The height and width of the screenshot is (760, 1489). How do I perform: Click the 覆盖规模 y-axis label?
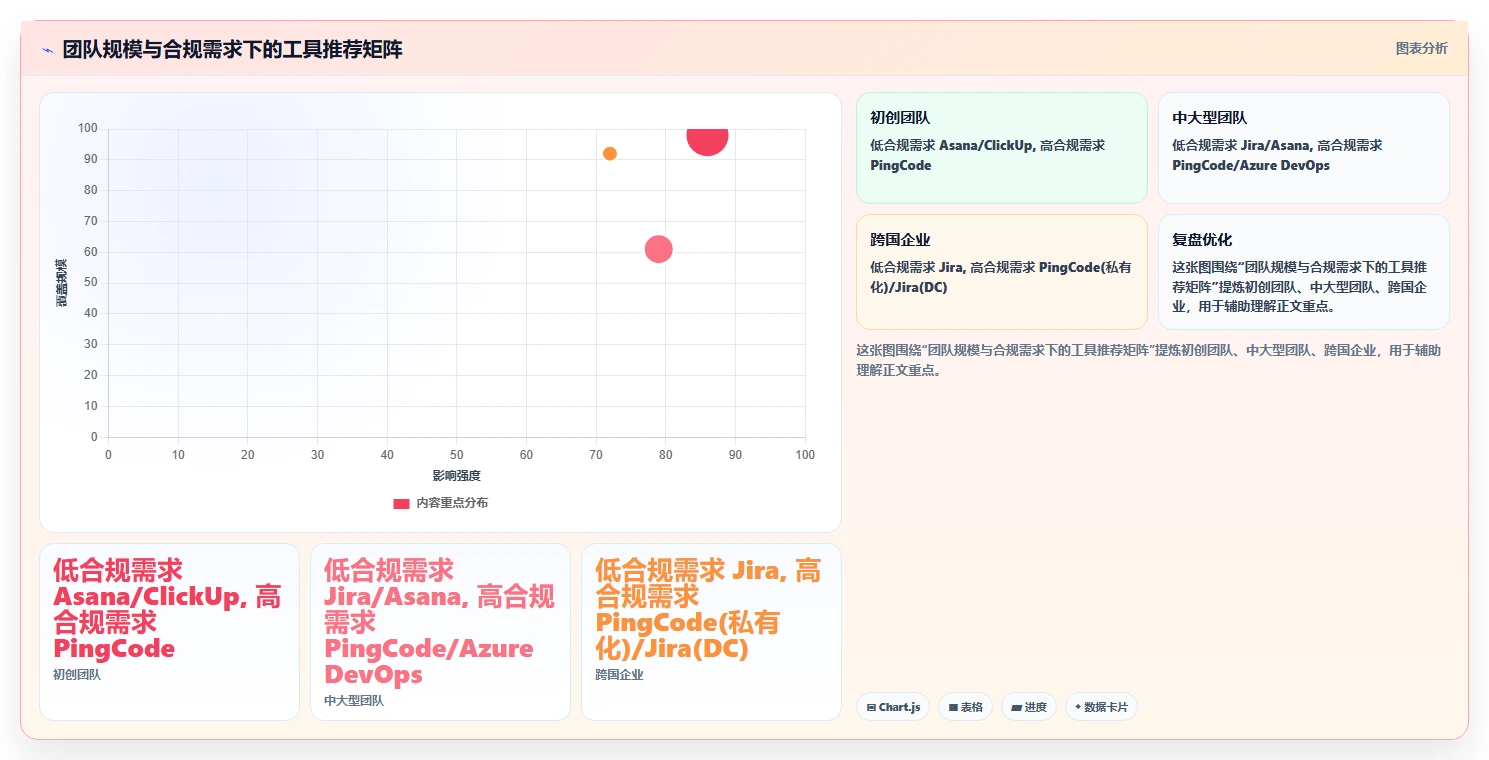pyautogui.click(x=62, y=282)
